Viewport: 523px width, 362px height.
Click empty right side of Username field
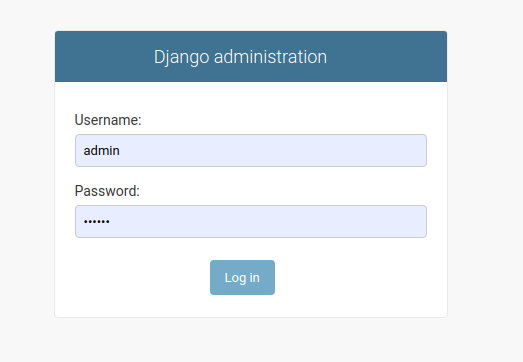pos(334,150)
